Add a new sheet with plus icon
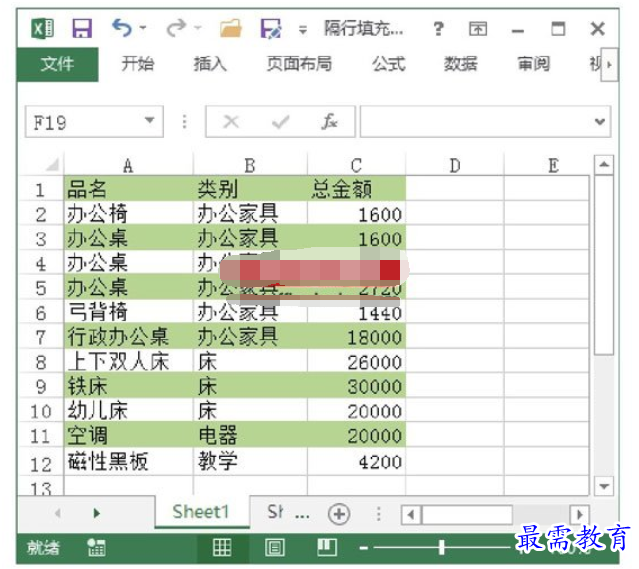Screen dimensions: 639x569 click(339, 514)
